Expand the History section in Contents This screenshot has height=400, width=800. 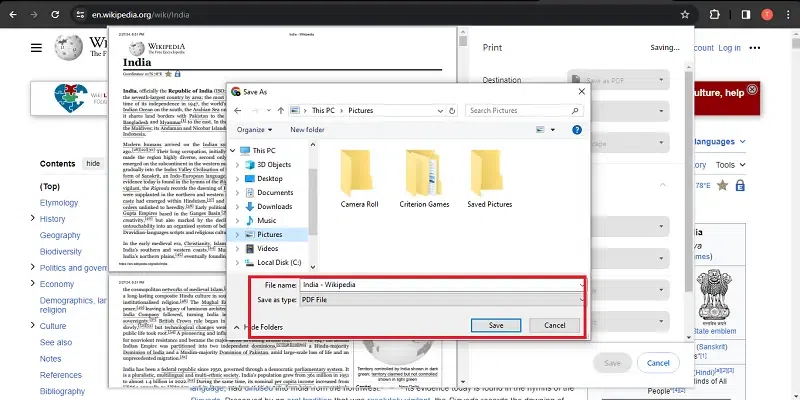[x=33, y=218]
